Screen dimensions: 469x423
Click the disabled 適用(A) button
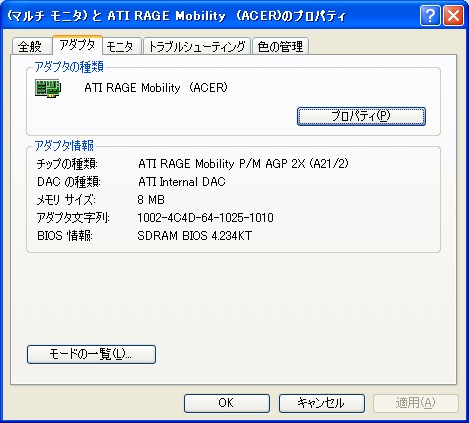[x=416, y=403]
